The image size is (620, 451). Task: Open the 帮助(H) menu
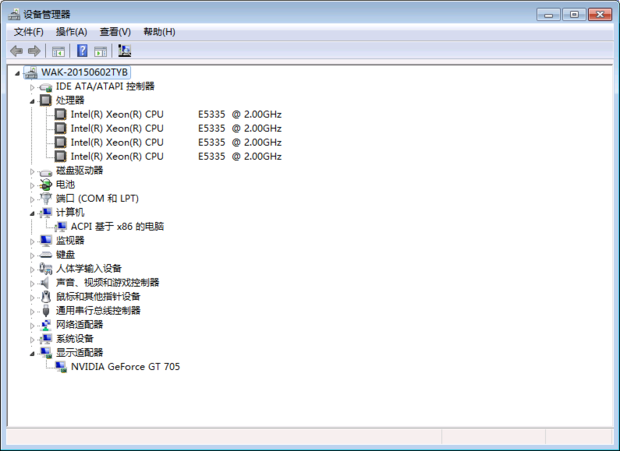[x=159, y=32]
